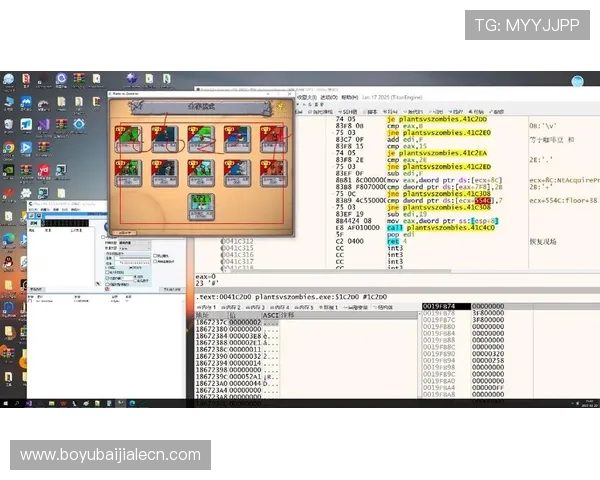
Task: Click the Windows Start button
Action: (6, 404)
